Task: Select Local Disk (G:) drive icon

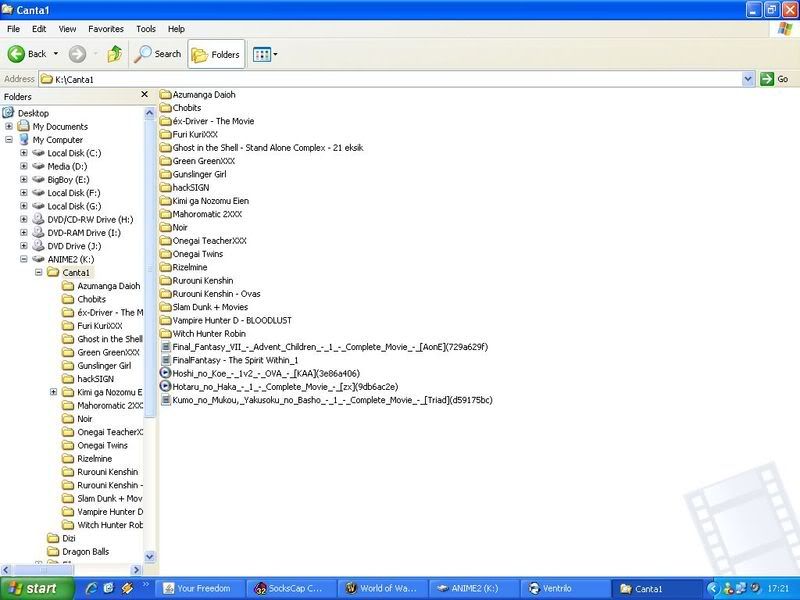Action: (x=38, y=206)
